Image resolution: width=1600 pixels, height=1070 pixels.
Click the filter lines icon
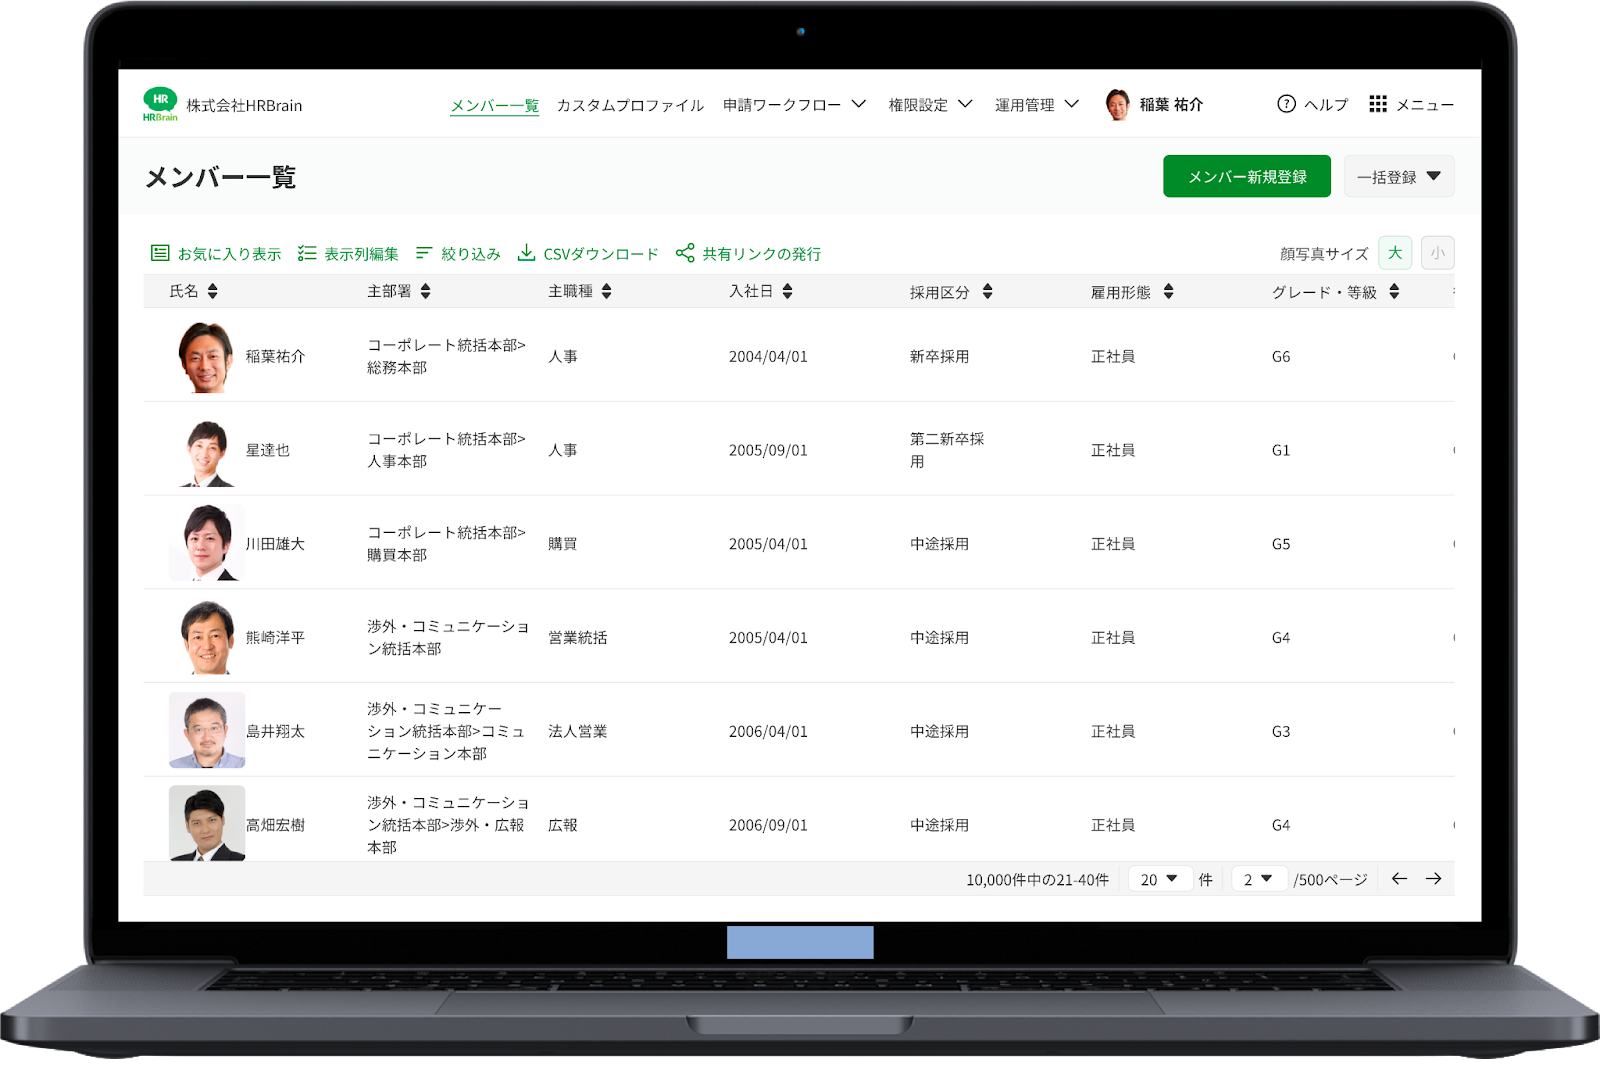pos(424,253)
